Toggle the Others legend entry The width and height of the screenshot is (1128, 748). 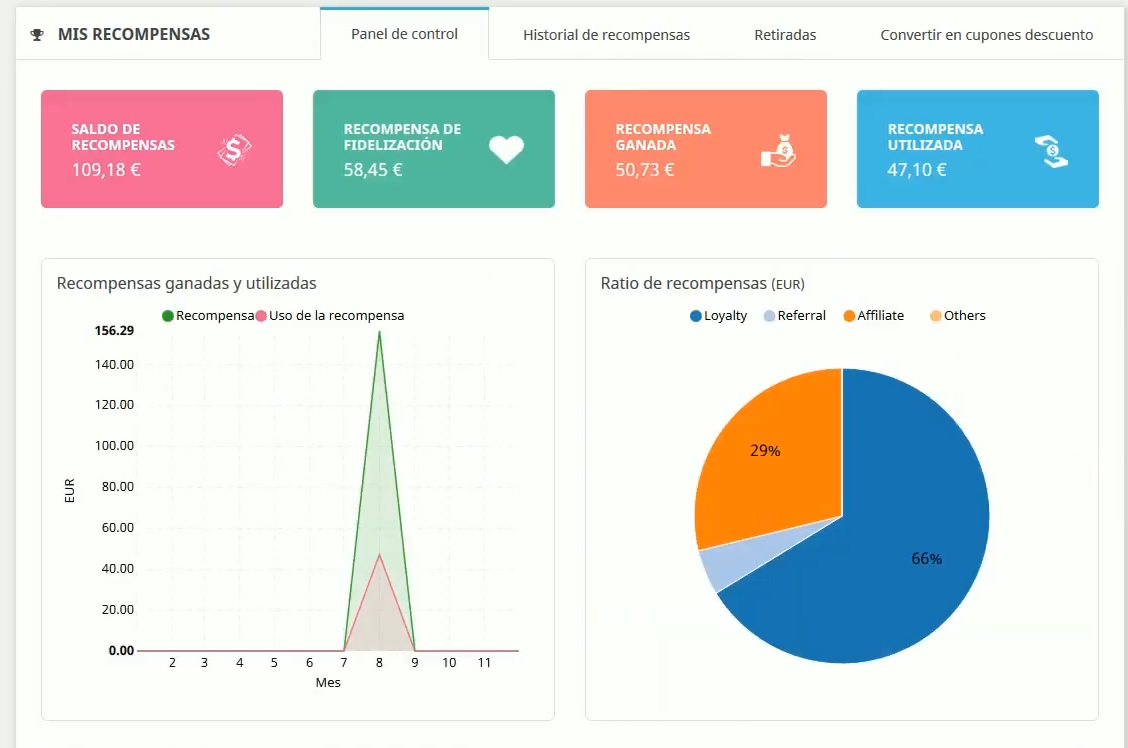pyautogui.click(x=957, y=316)
